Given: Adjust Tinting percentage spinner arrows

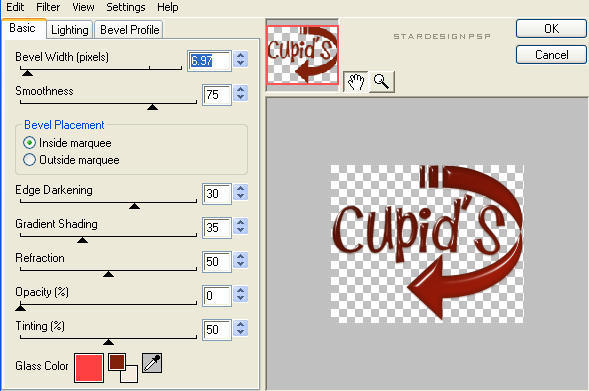Looking at the screenshot, I should coord(240,329).
